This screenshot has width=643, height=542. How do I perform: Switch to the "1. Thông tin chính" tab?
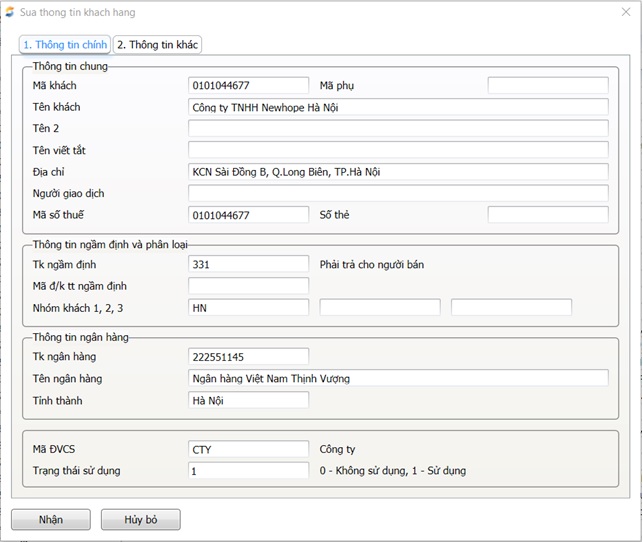pyautogui.click(x=65, y=45)
